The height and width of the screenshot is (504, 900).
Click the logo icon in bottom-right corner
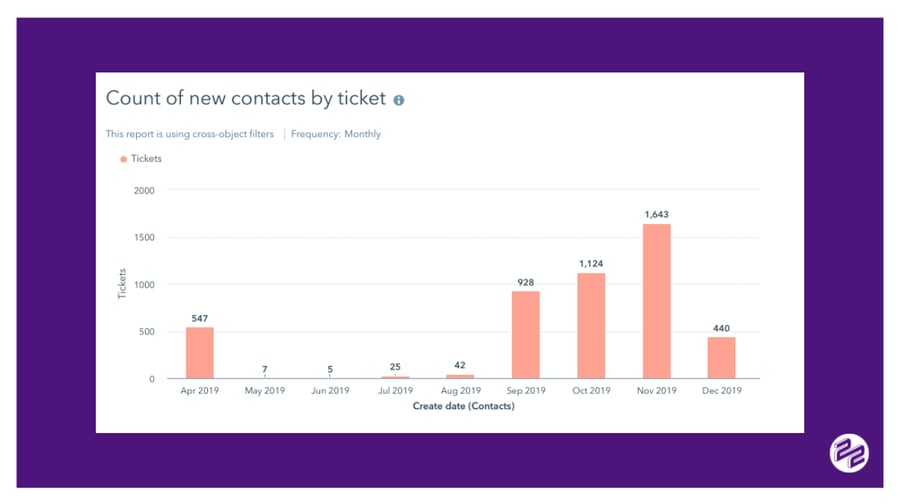pos(849,453)
